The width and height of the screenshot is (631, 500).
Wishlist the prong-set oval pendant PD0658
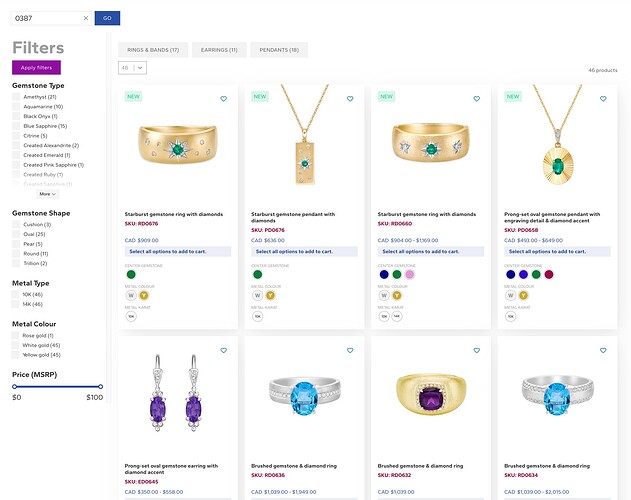coord(603,99)
